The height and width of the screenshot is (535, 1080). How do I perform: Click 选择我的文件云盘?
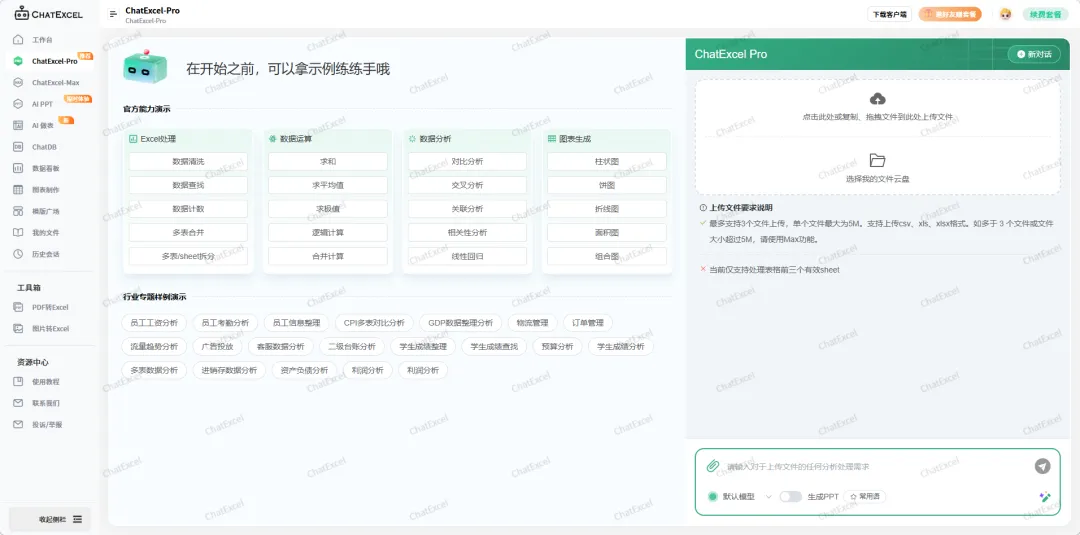tap(878, 178)
